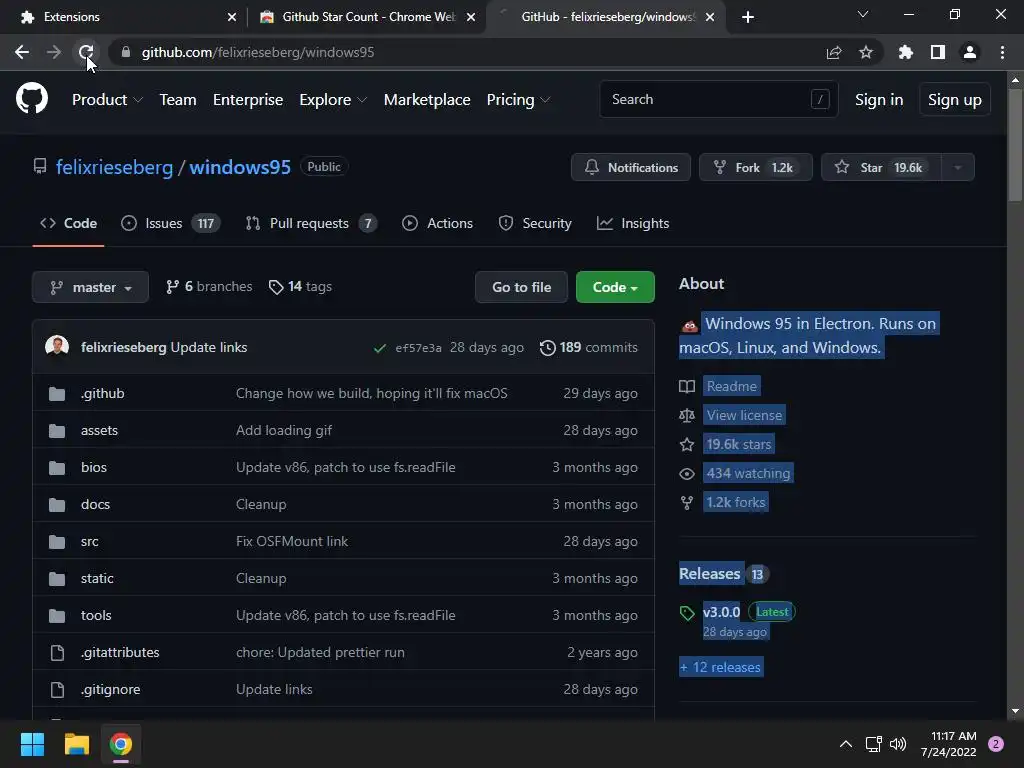Bookmark this page with star icon

pos(865,52)
